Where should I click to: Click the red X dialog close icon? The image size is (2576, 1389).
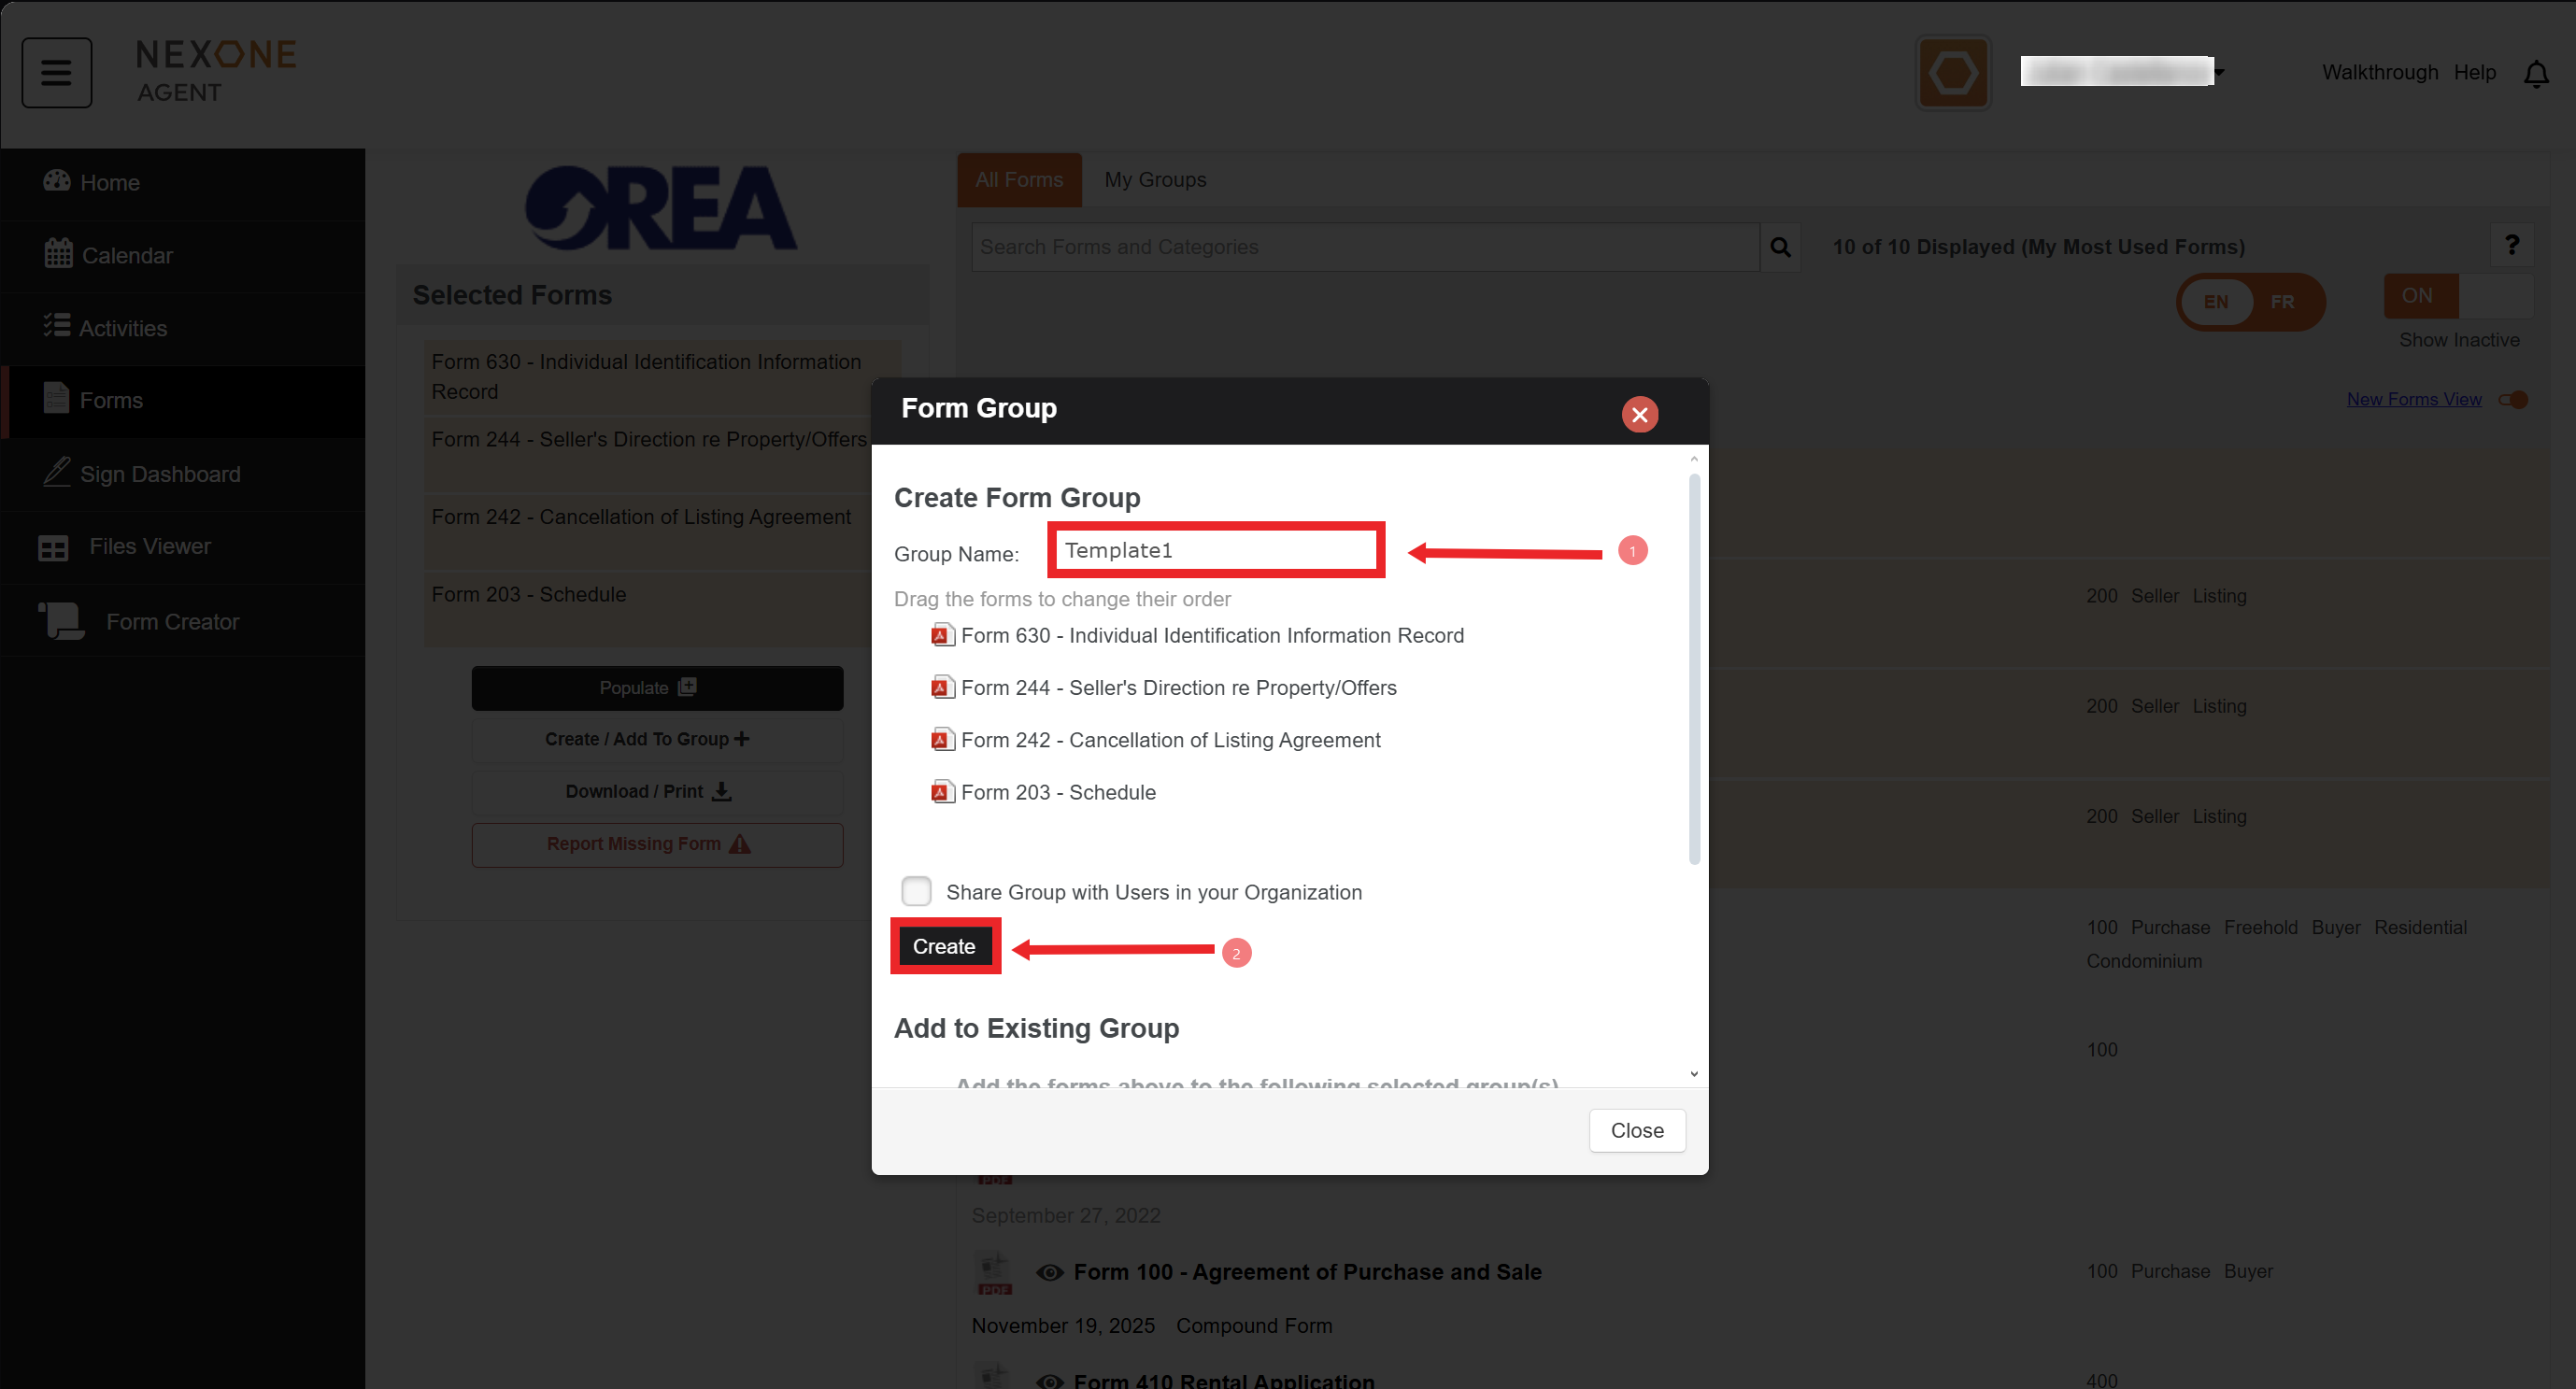(x=1639, y=414)
